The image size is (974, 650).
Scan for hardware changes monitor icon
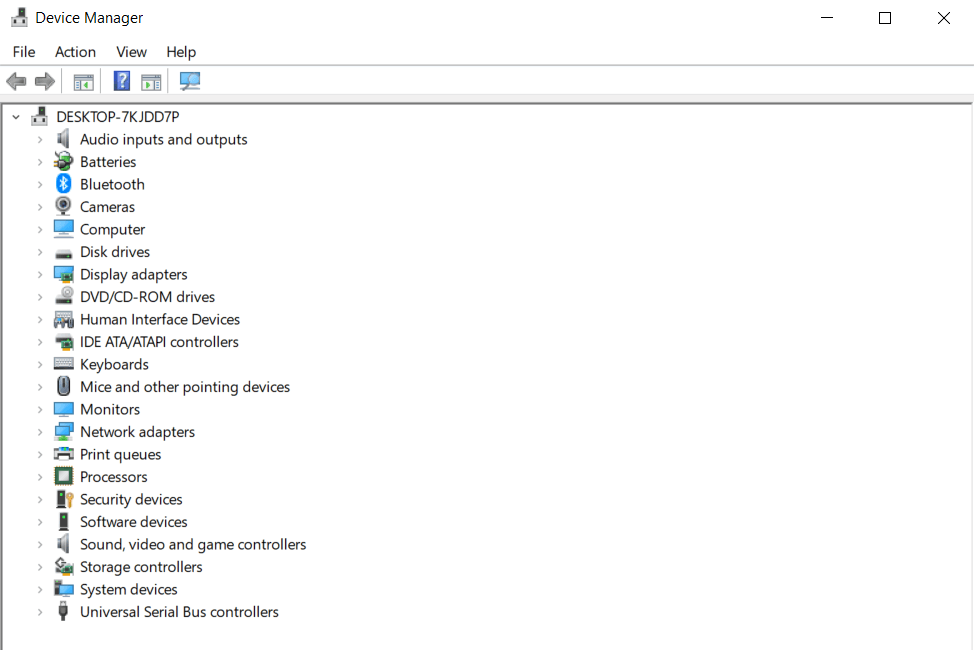pyautogui.click(x=189, y=81)
